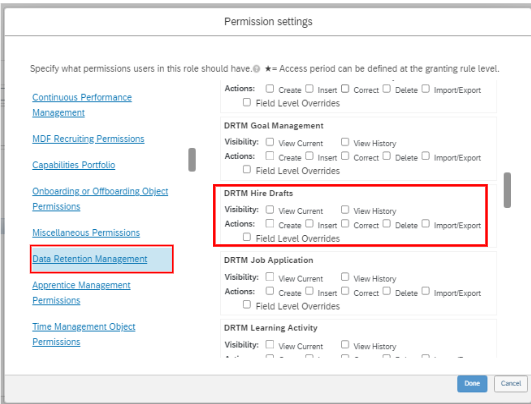Image resolution: width=531 pixels, height=404 pixels.
Task: Check Create for DRTM Hire Drafts
Action: coord(270,224)
